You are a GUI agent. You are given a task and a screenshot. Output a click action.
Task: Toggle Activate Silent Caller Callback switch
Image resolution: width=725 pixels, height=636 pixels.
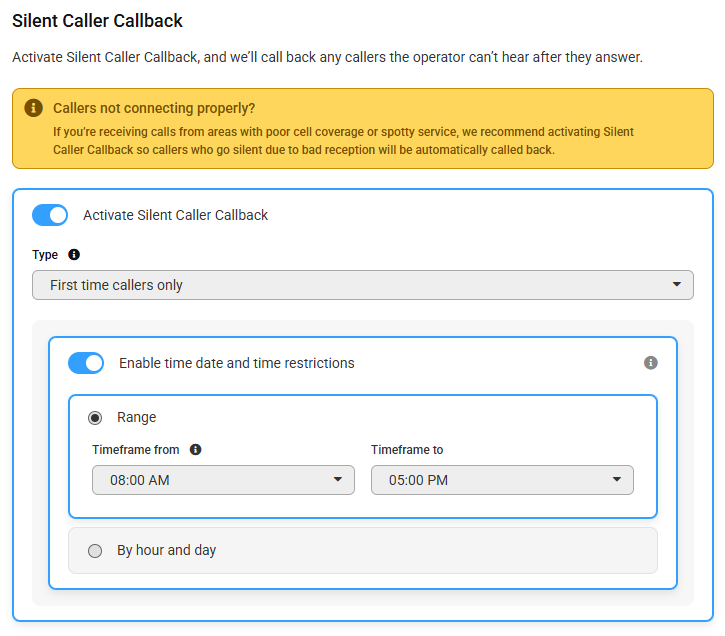click(x=50, y=215)
